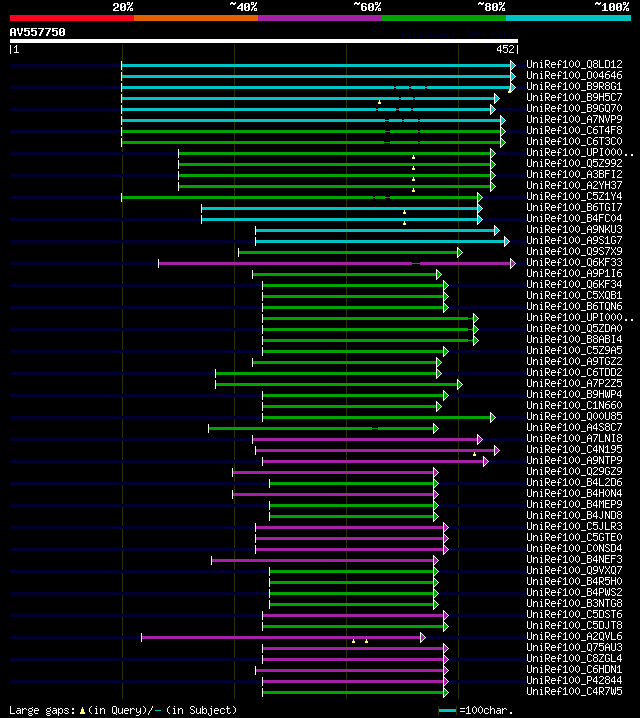Click the green alignment bar for UniRef100_Q00U85
640x718 pixels.
379,417
